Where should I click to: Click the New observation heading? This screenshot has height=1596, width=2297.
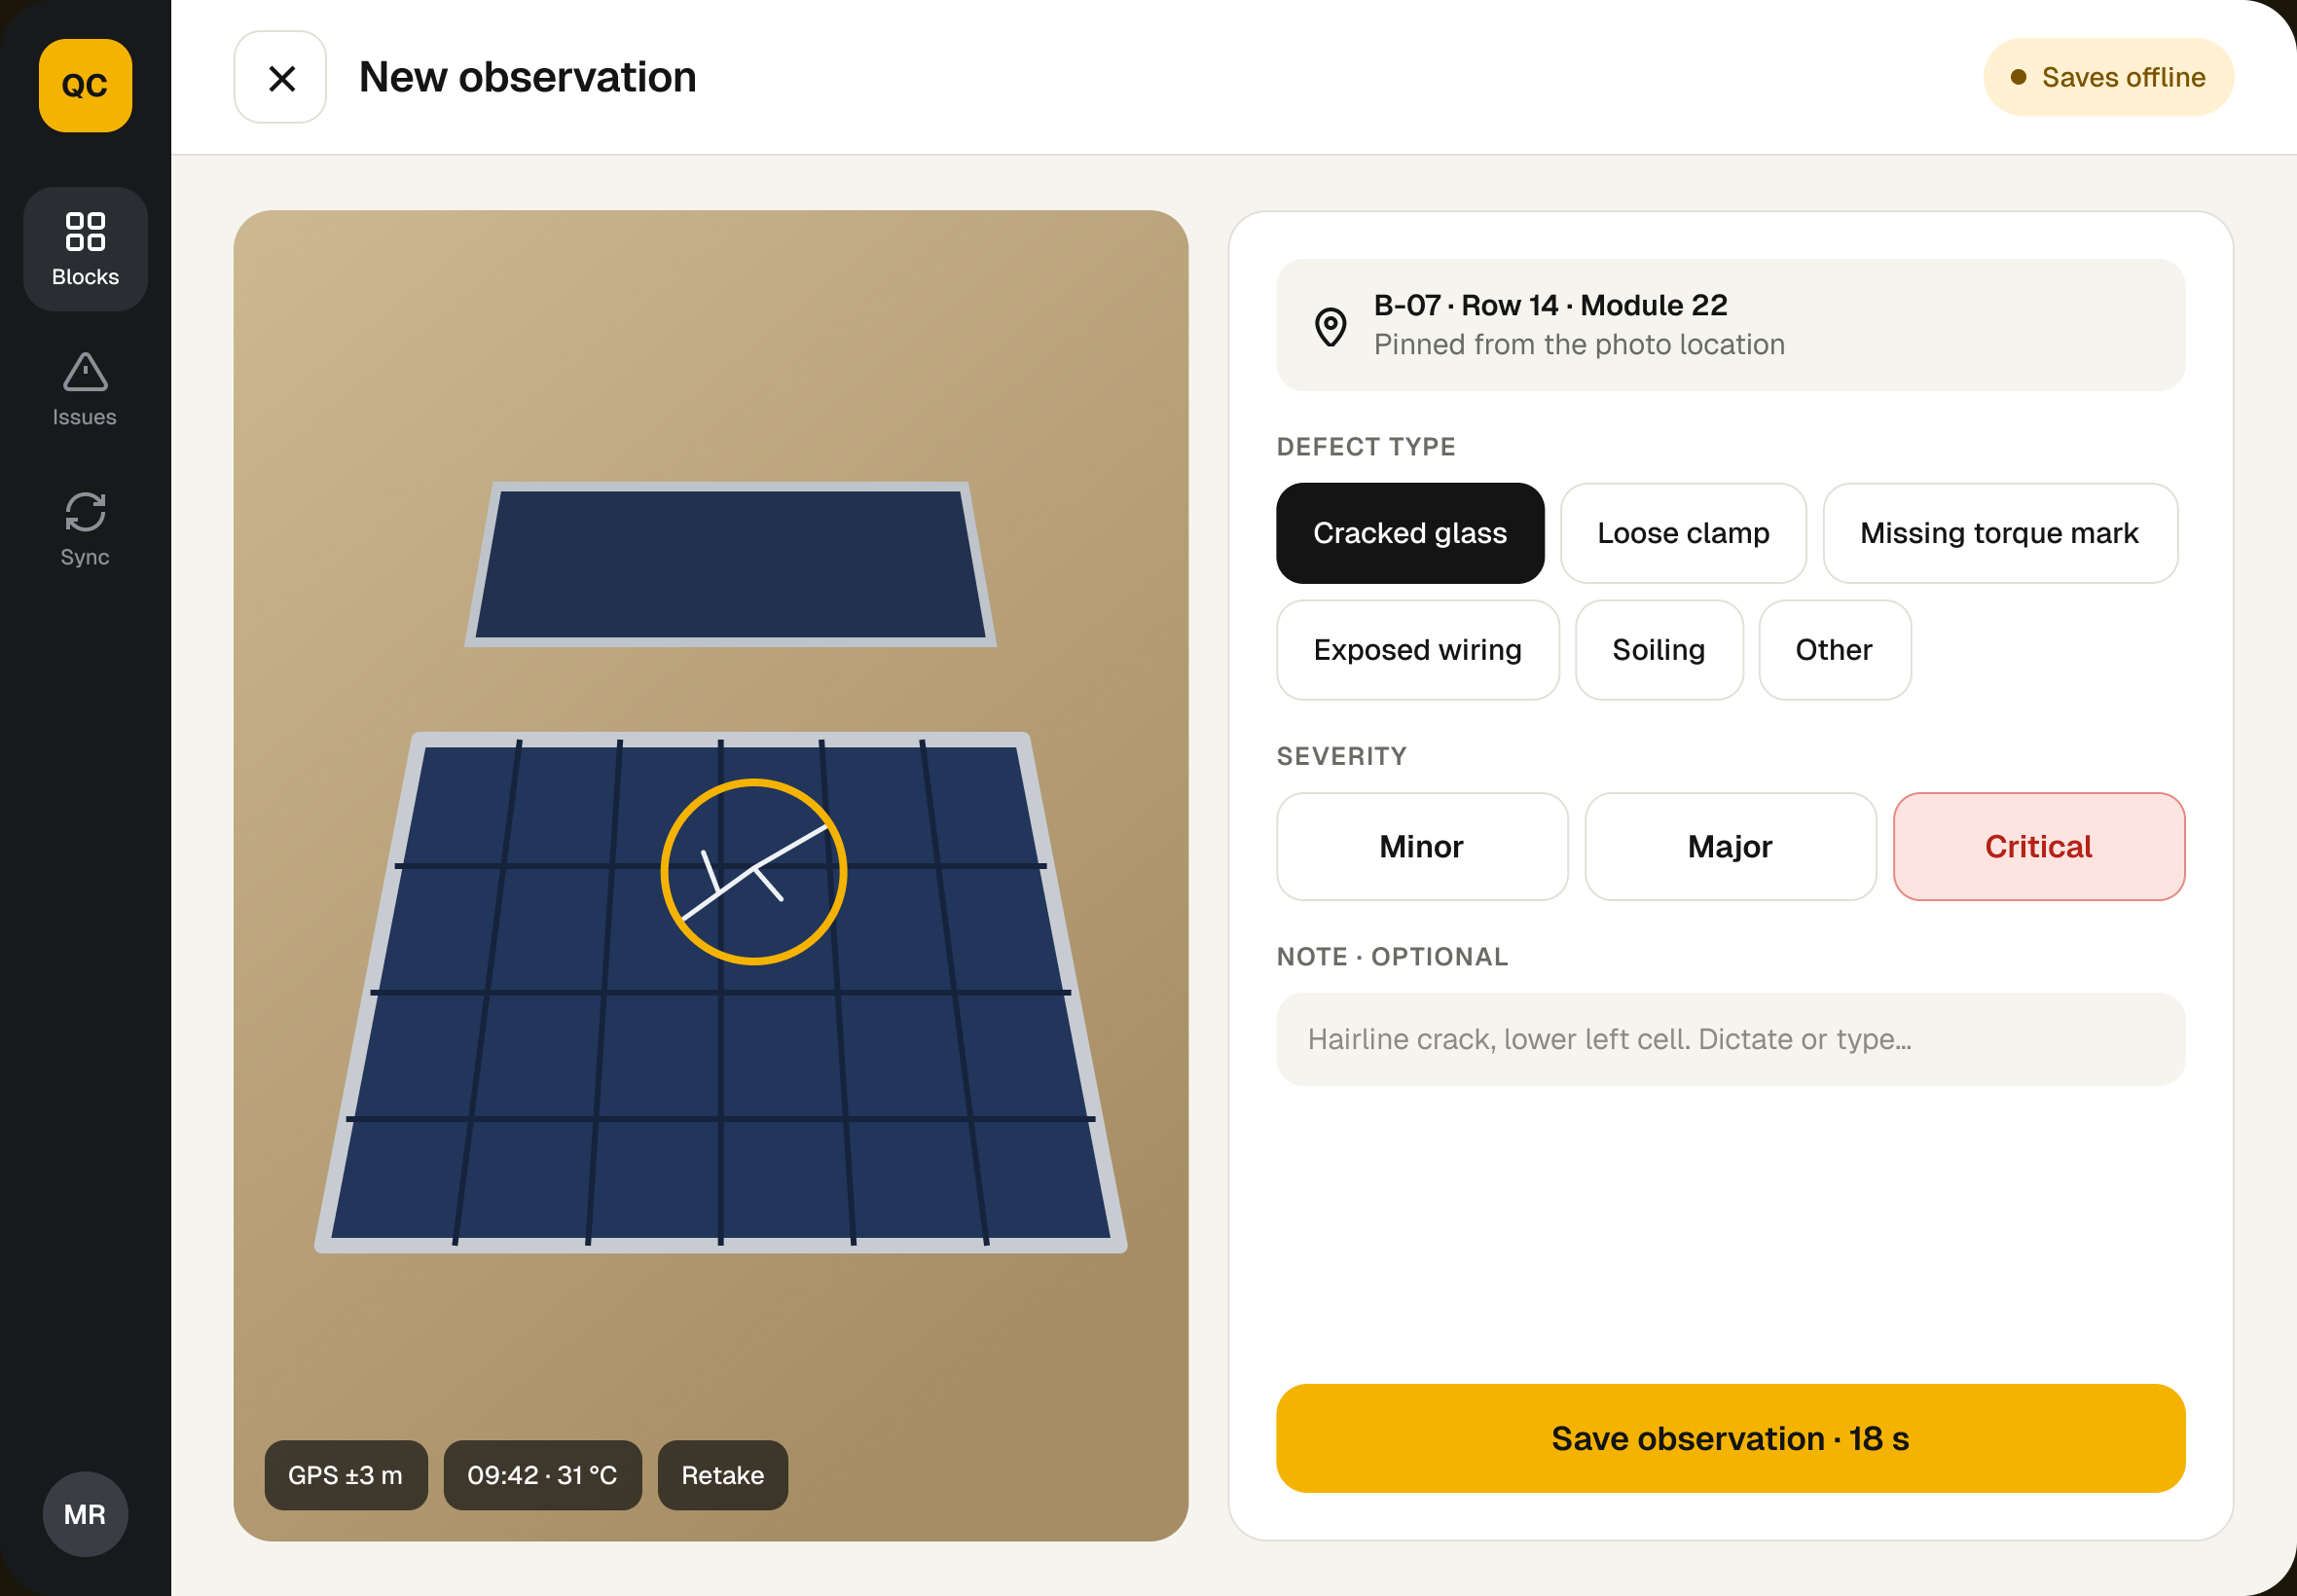[528, 77]
